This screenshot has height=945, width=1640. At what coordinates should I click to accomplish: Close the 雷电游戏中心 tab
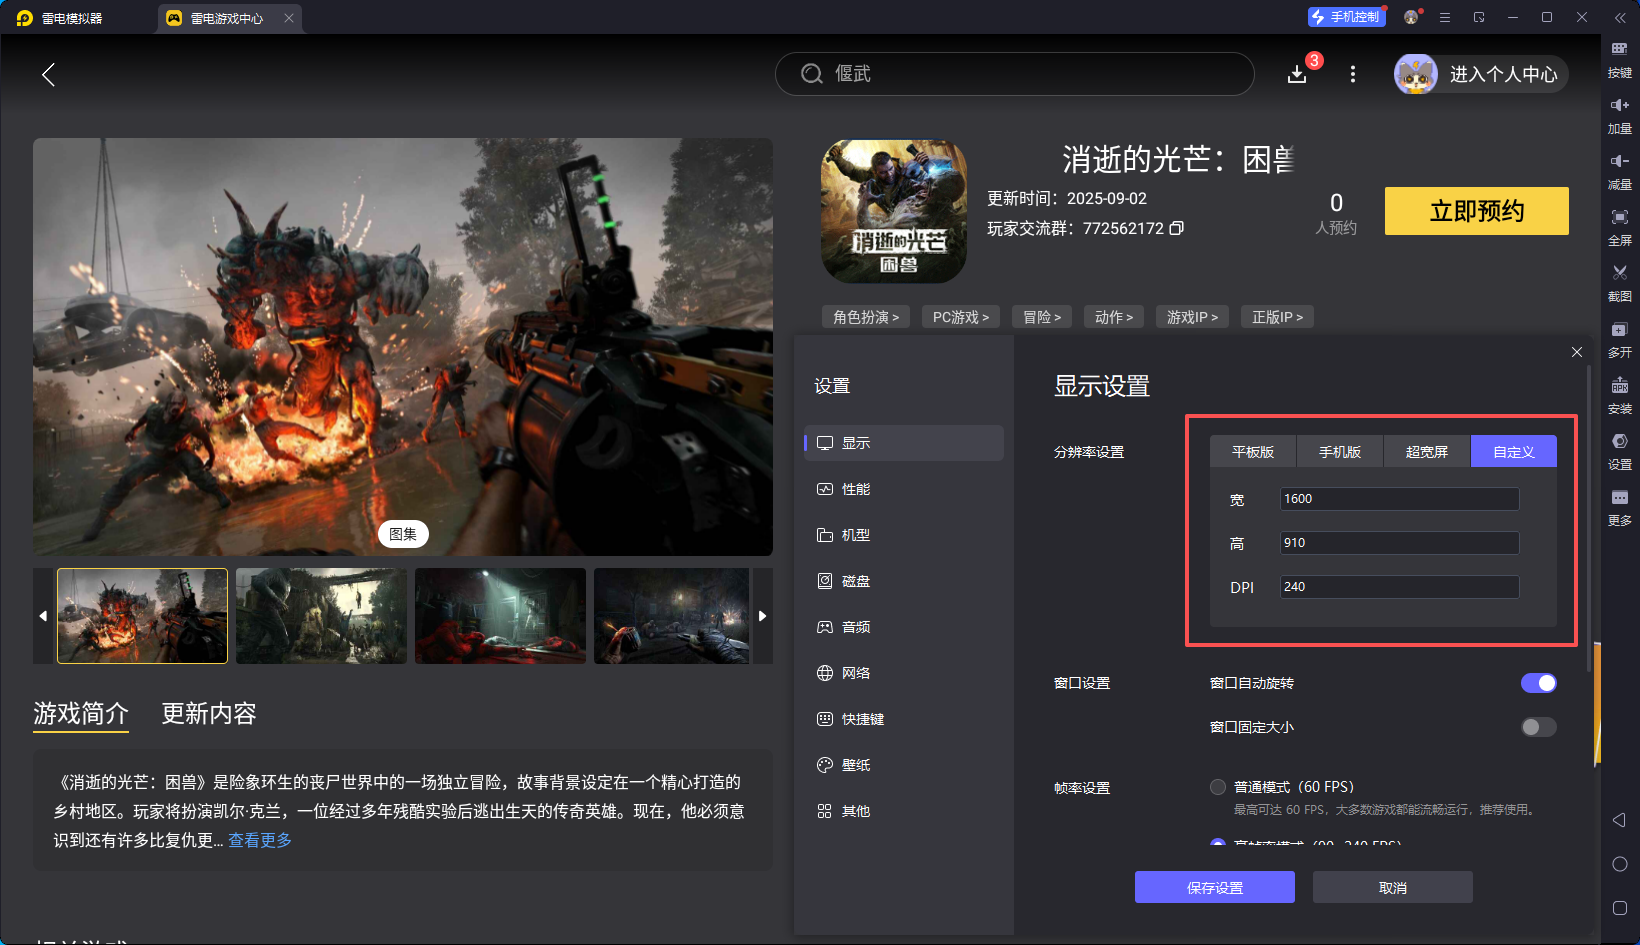pyautogui.click(x=289, y=18)
